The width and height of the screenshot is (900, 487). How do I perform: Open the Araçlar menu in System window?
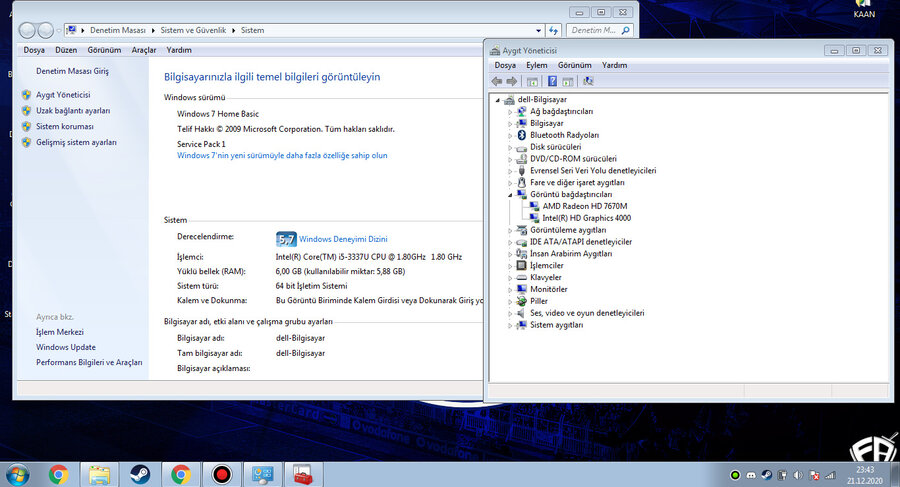[143, 50]
